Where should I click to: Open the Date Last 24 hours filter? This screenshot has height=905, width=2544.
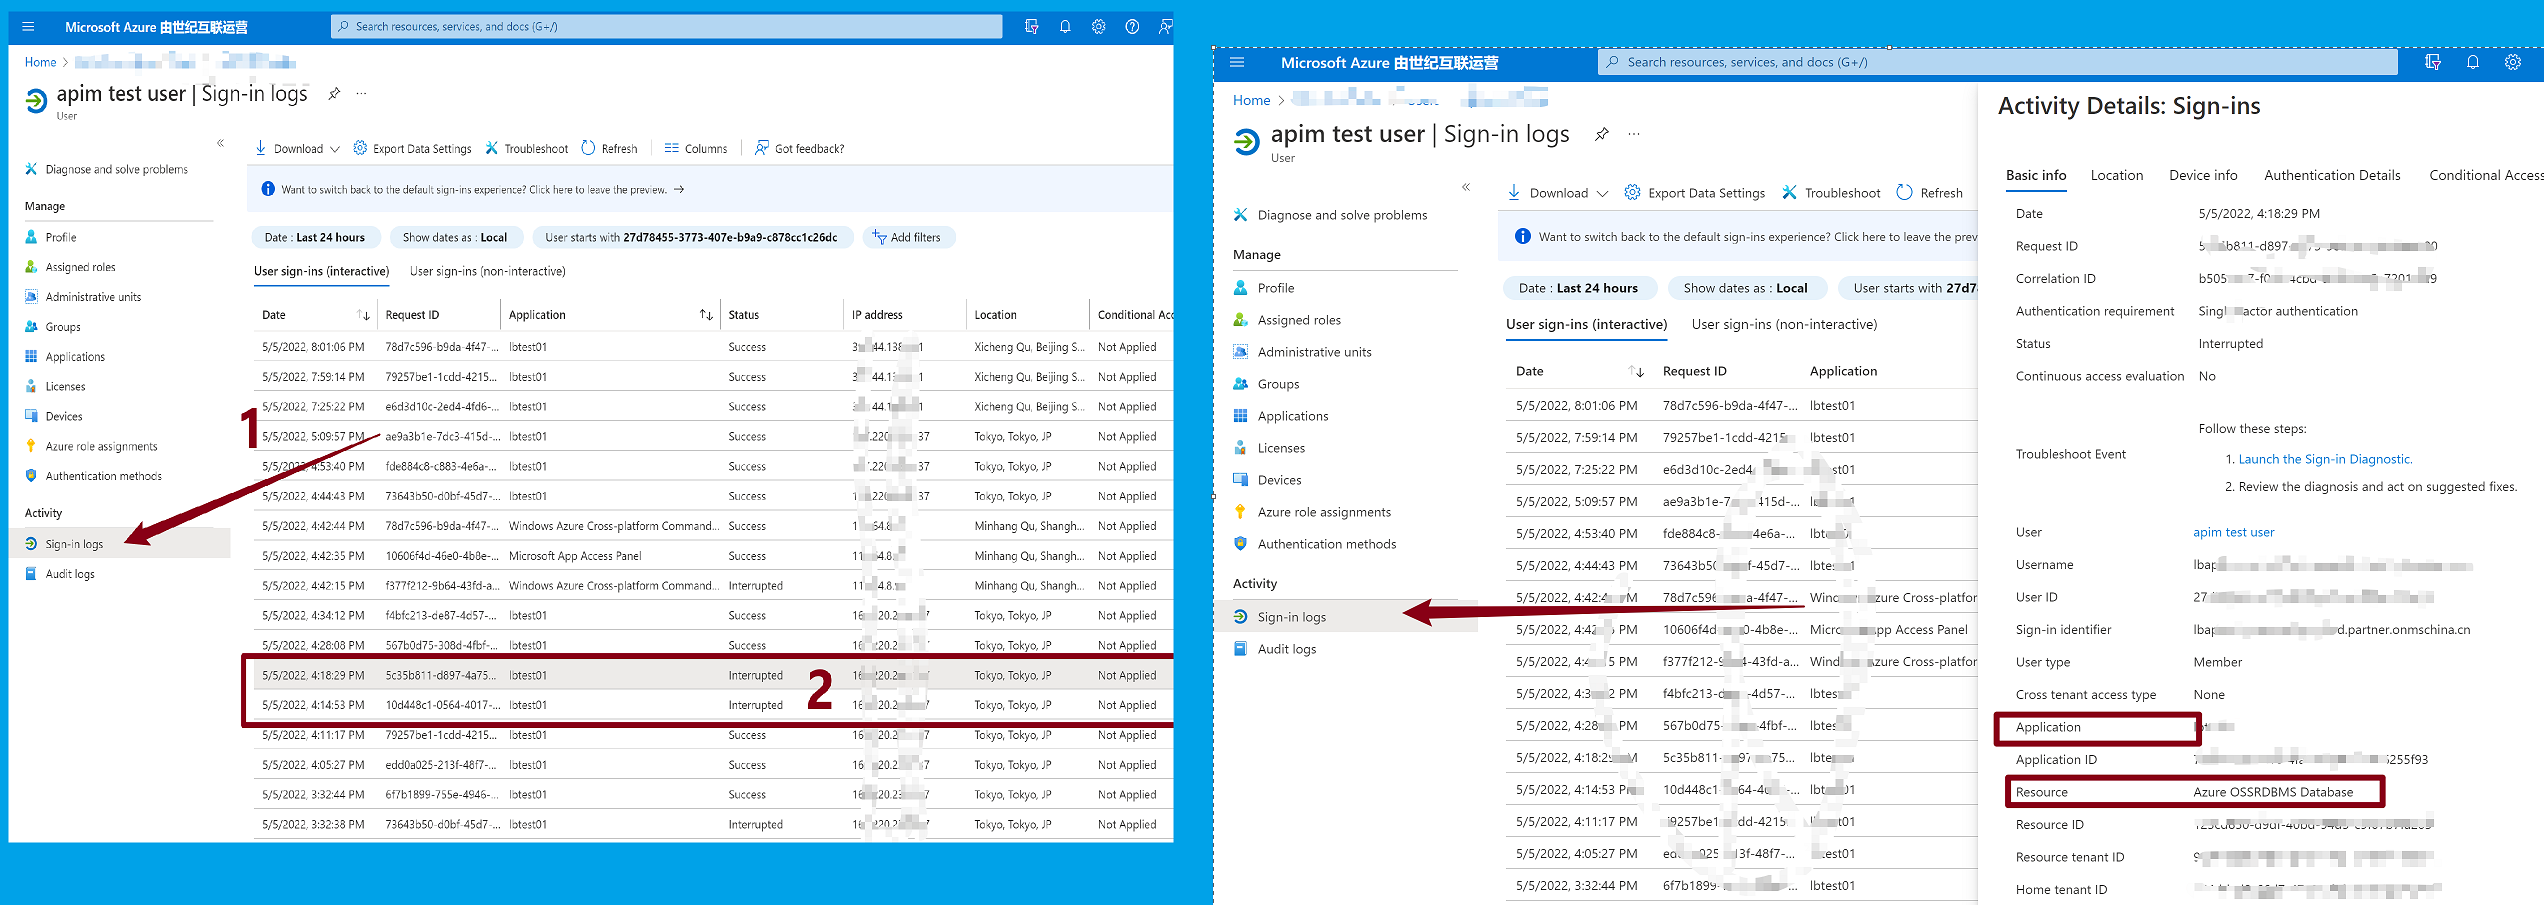[314, 237]
